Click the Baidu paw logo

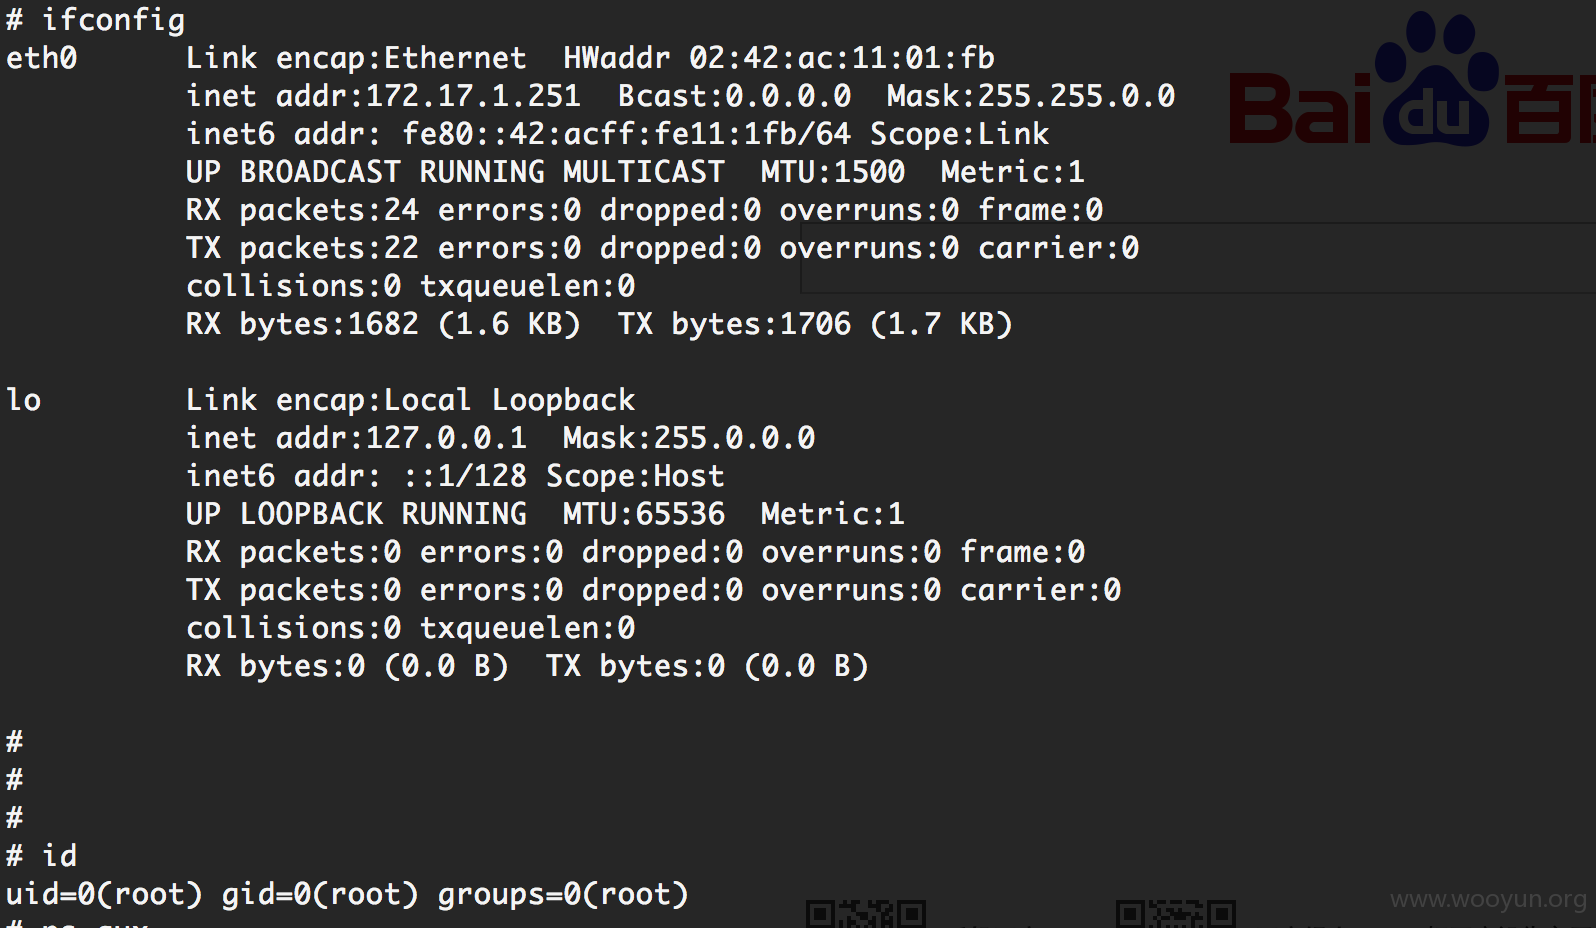click(1436, 78)
